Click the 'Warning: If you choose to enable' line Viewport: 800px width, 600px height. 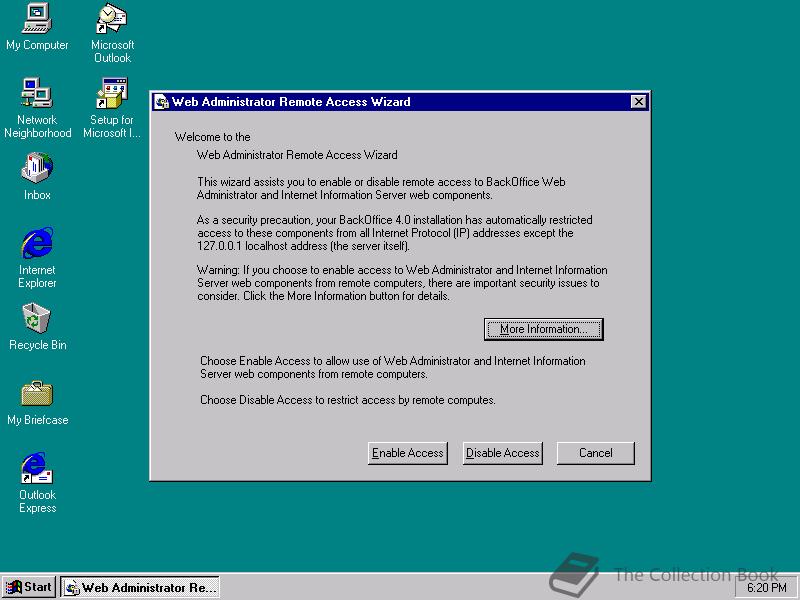point(402,270)
